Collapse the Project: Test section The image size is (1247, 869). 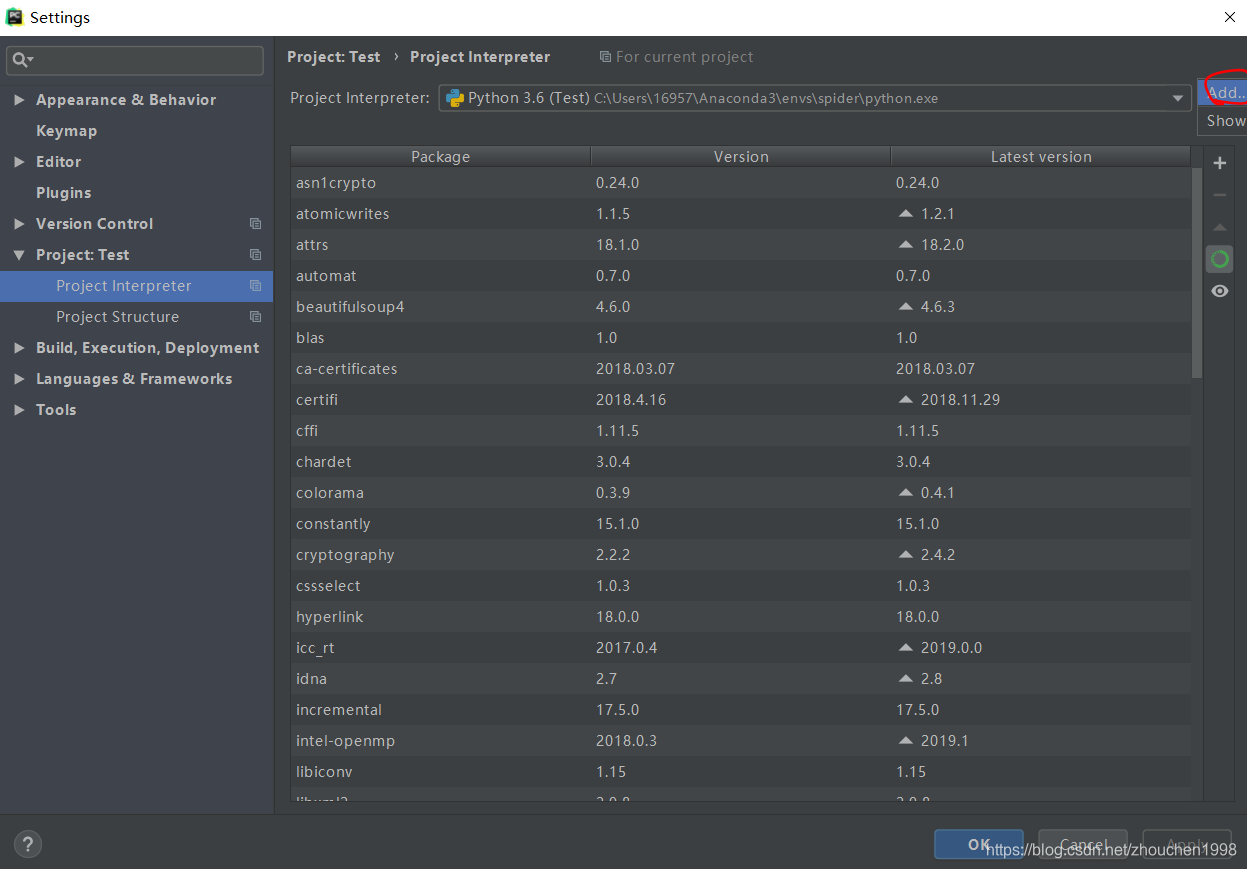(x=19, y=255)
